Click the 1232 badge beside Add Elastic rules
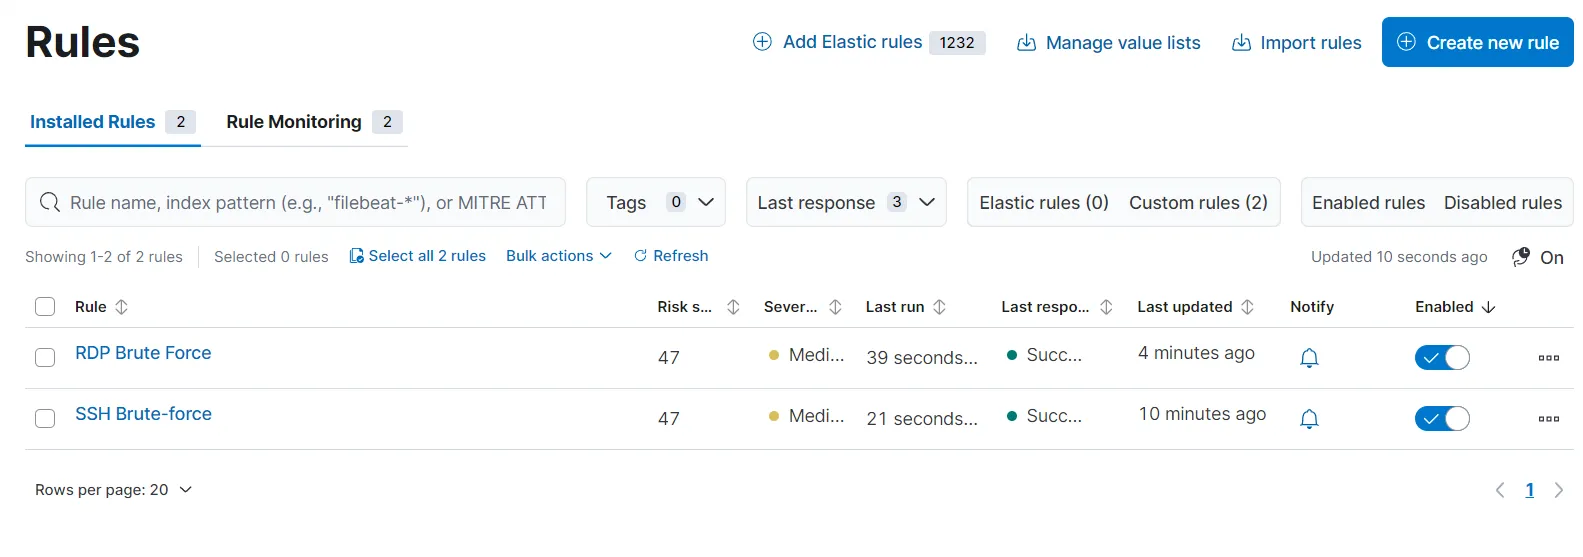1583x557 pixels. pos(957,43)
